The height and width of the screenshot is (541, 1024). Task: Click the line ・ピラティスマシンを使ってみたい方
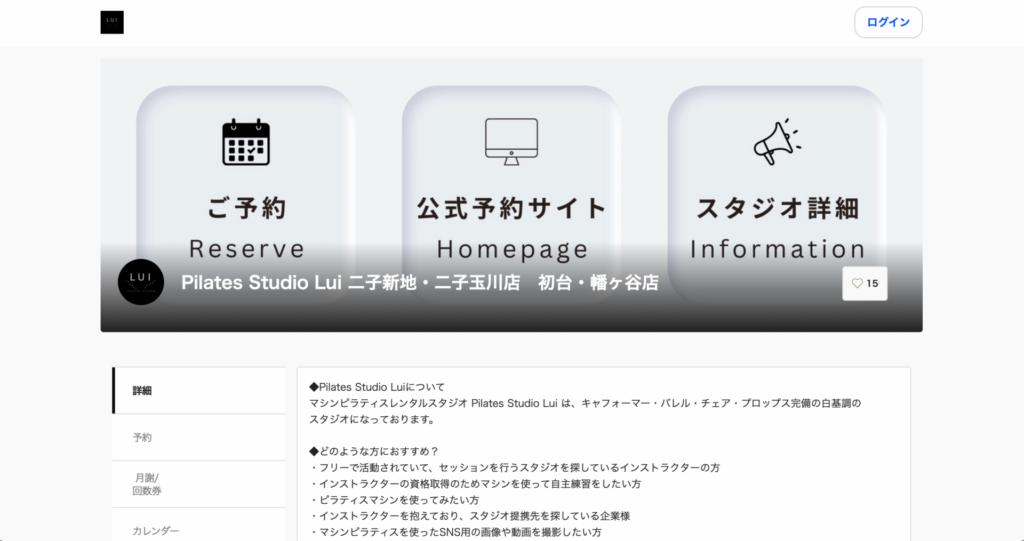(x=394, y=500)
